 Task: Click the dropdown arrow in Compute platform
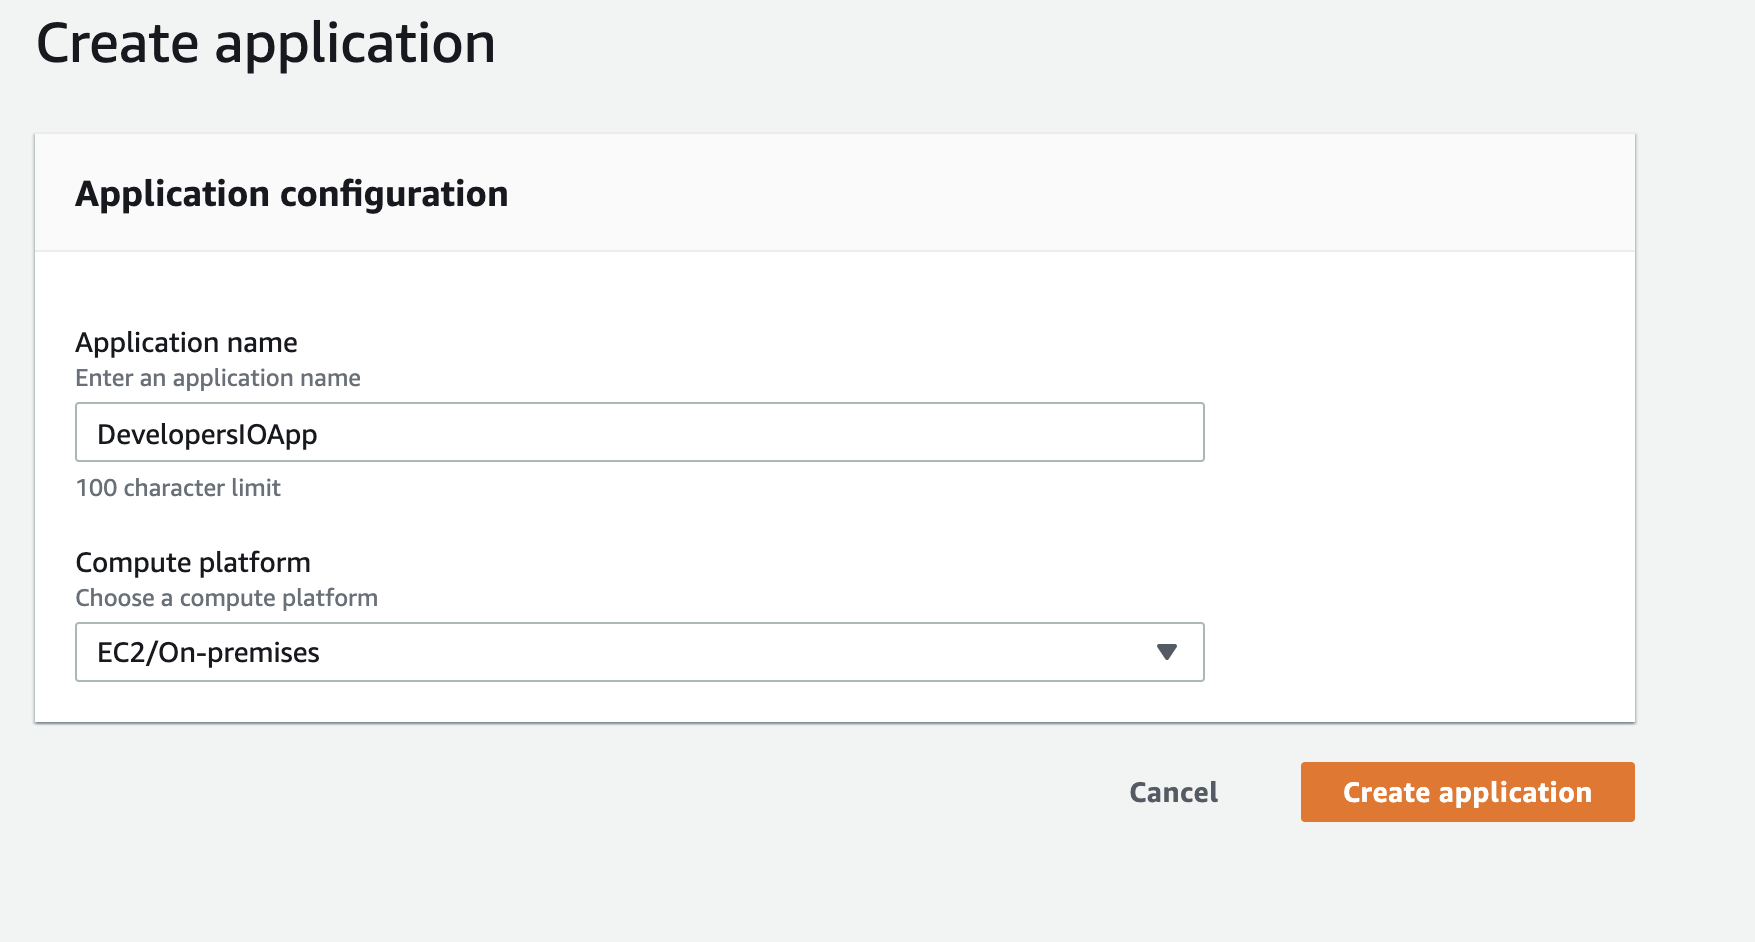coord(1166,652)
